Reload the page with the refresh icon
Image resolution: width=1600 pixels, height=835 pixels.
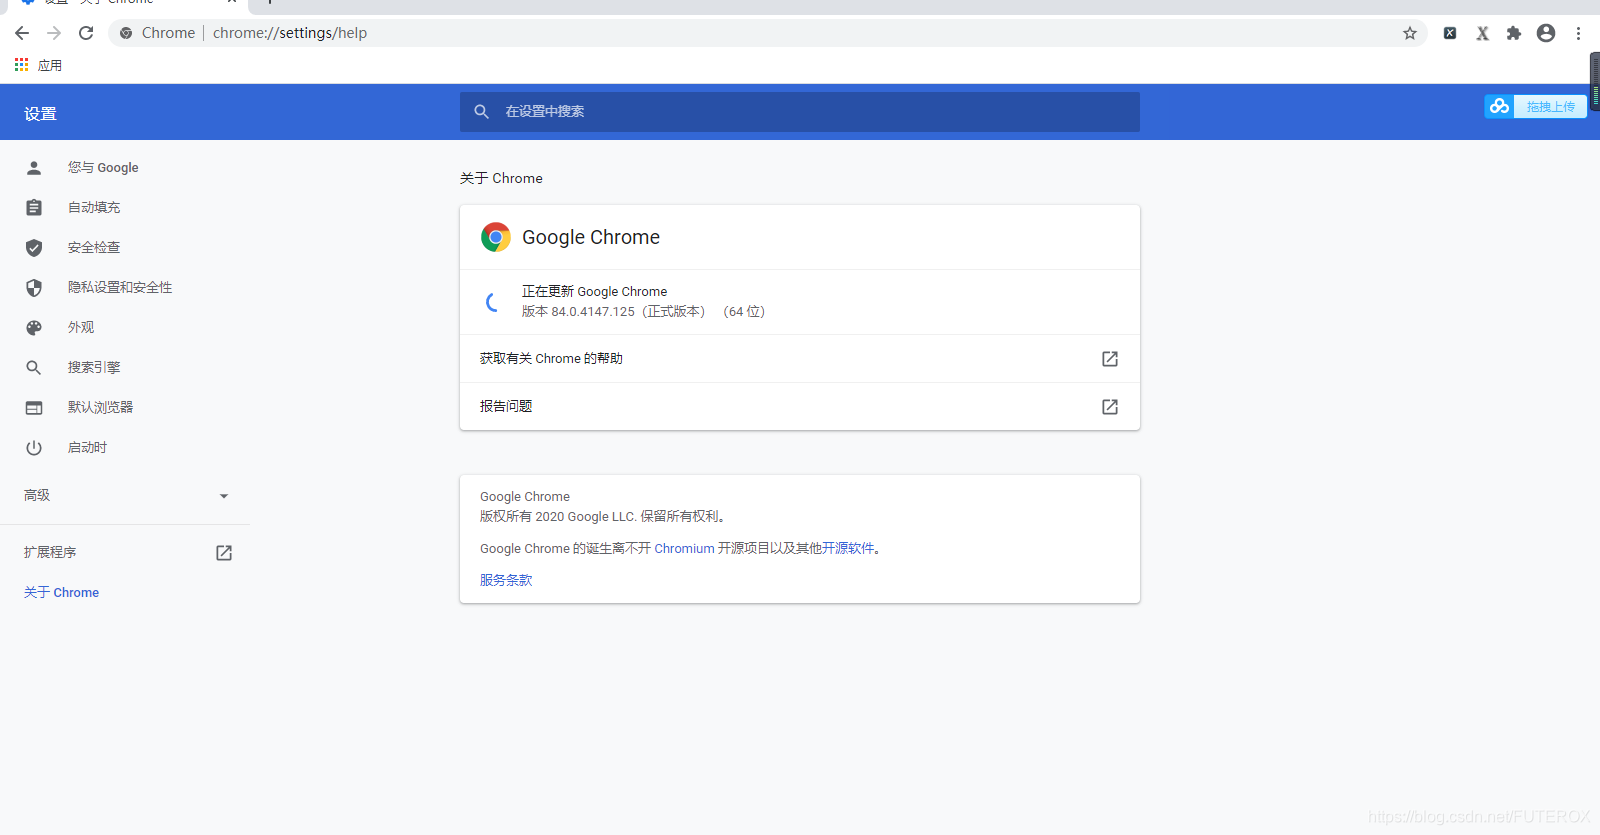point(86,33)
